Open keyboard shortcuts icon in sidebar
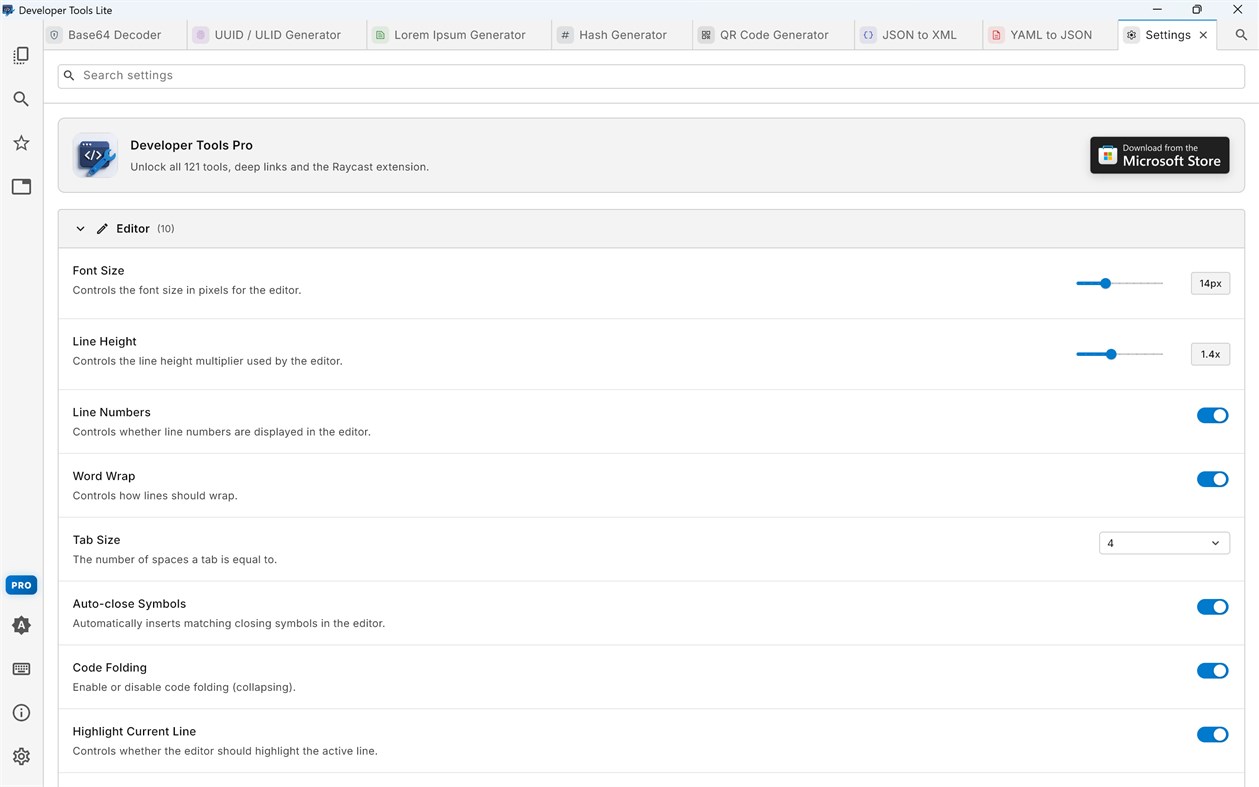This screenshot has height=787, width=1259. (21, 669)
